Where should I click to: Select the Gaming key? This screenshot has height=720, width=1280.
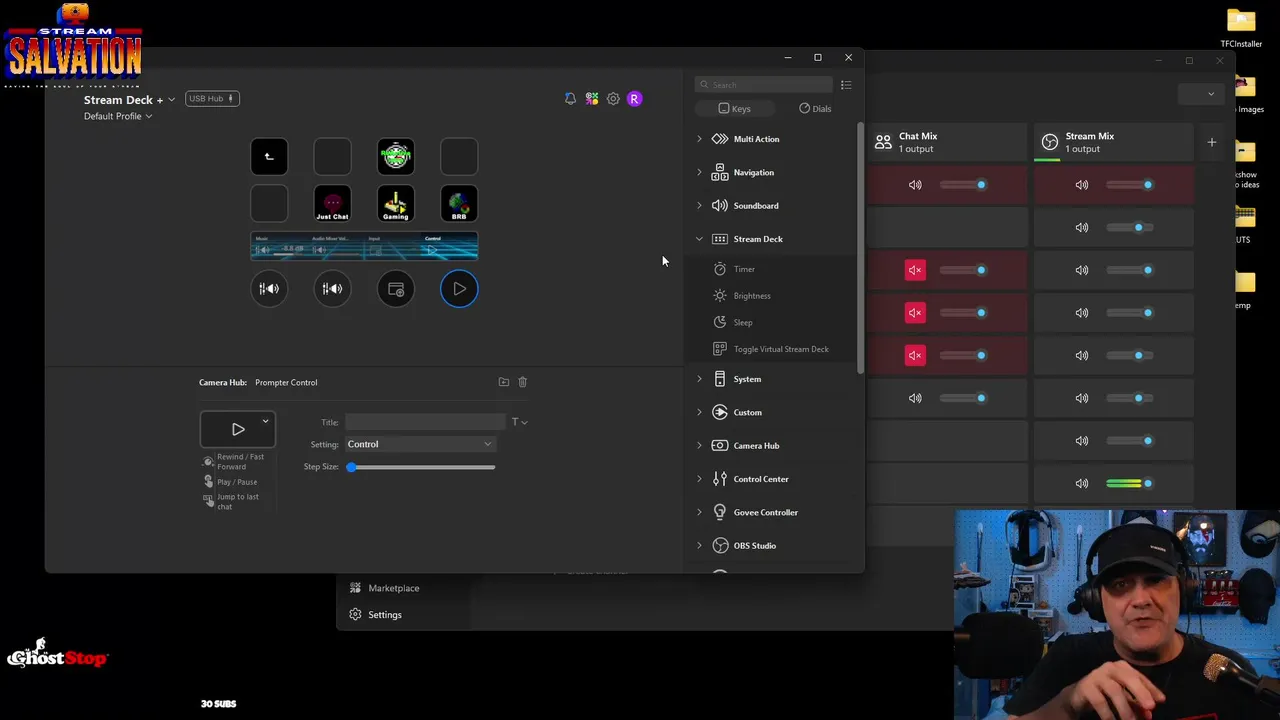coord(396,204)
